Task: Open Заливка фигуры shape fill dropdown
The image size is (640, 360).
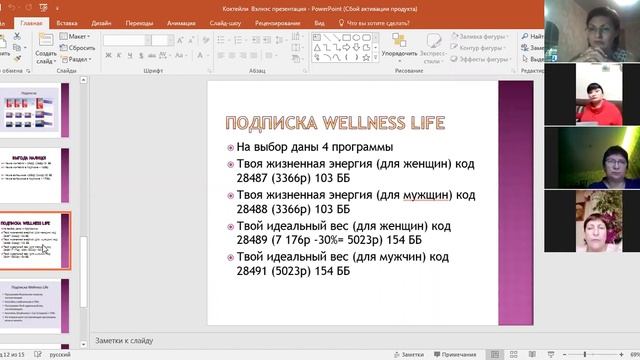Action: pos(480,36)
